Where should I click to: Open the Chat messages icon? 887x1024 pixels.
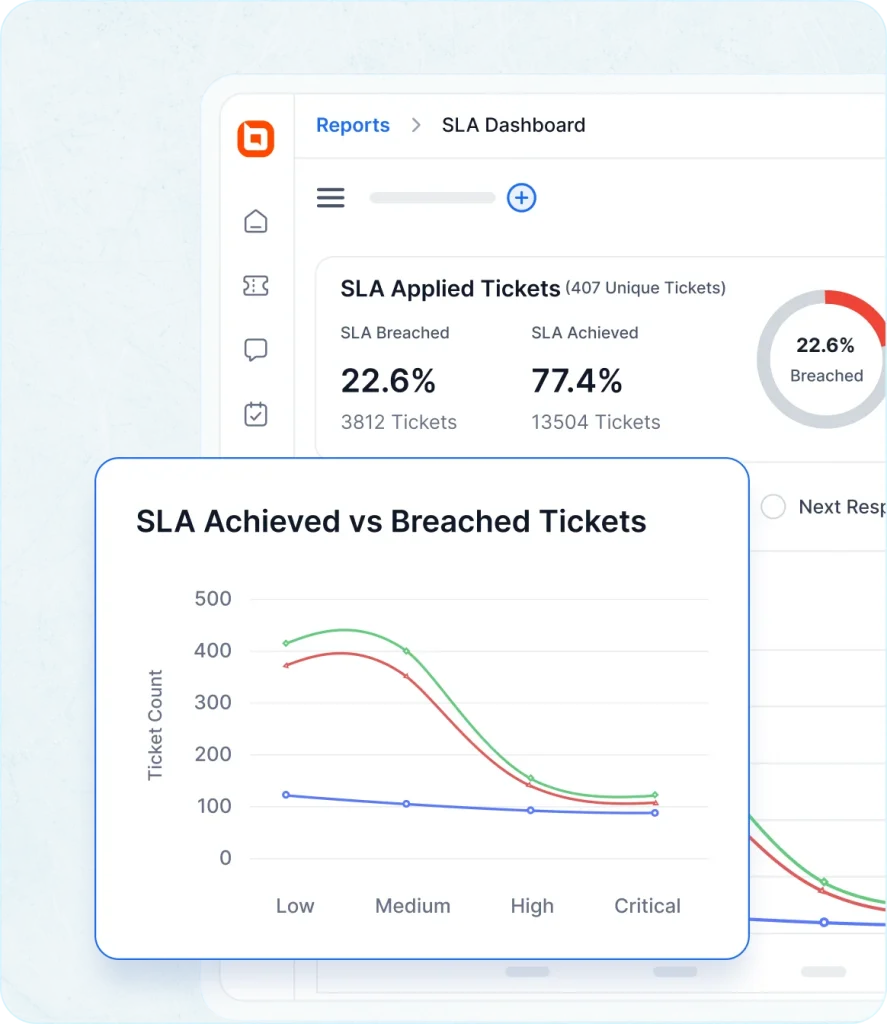pyautogui.click(x=256, y=349)
